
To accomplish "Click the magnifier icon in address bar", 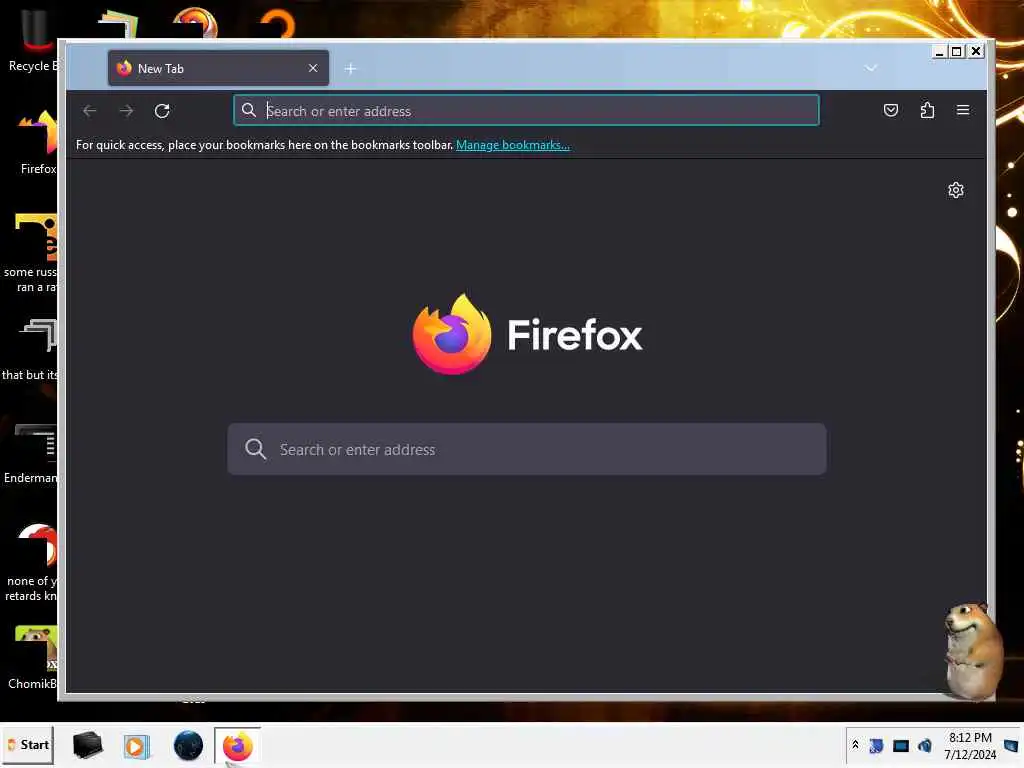I will point(249,110).
